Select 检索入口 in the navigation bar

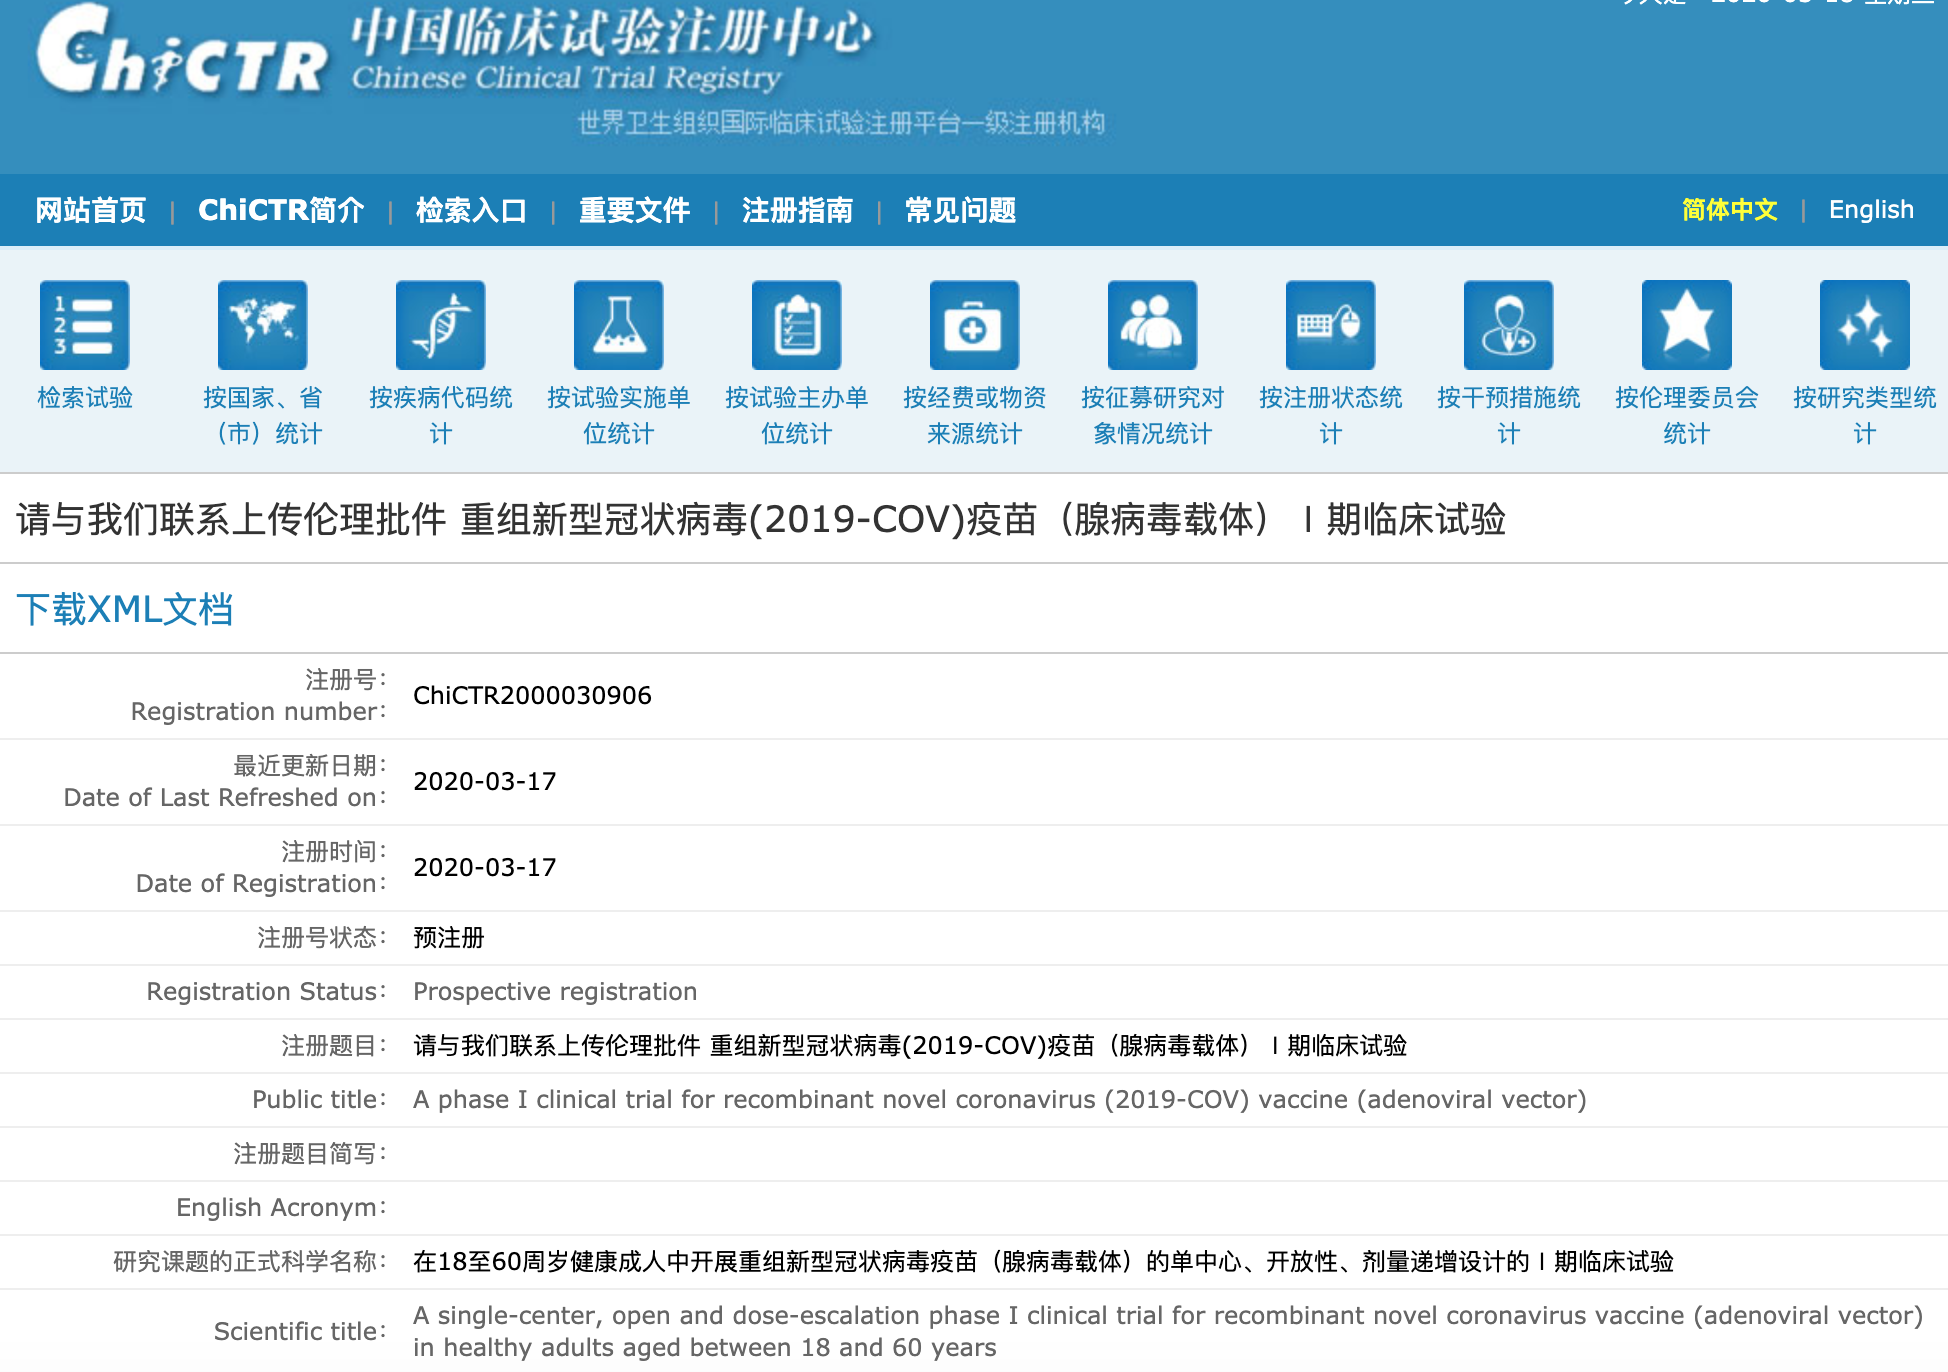tap(471, 210)
